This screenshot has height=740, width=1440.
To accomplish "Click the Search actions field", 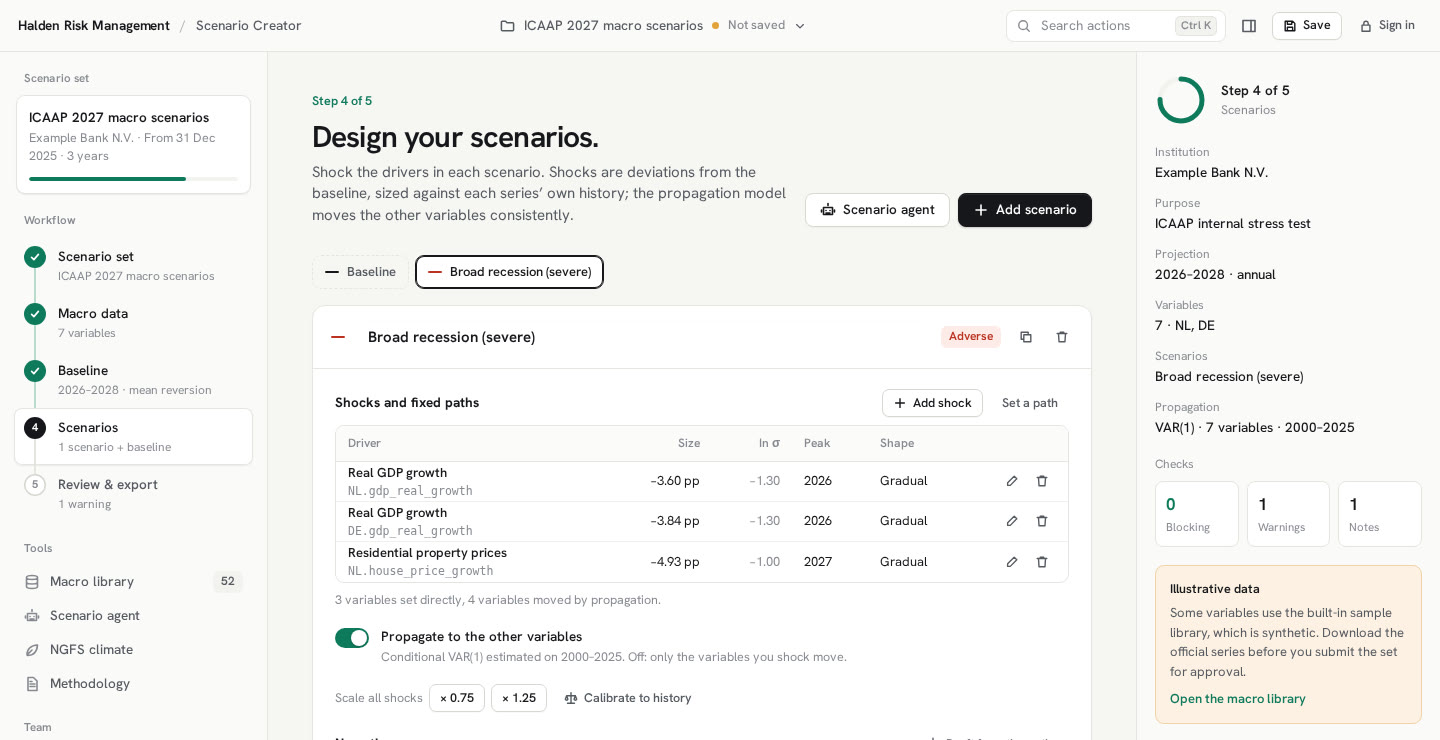I will click(1116, 26).
